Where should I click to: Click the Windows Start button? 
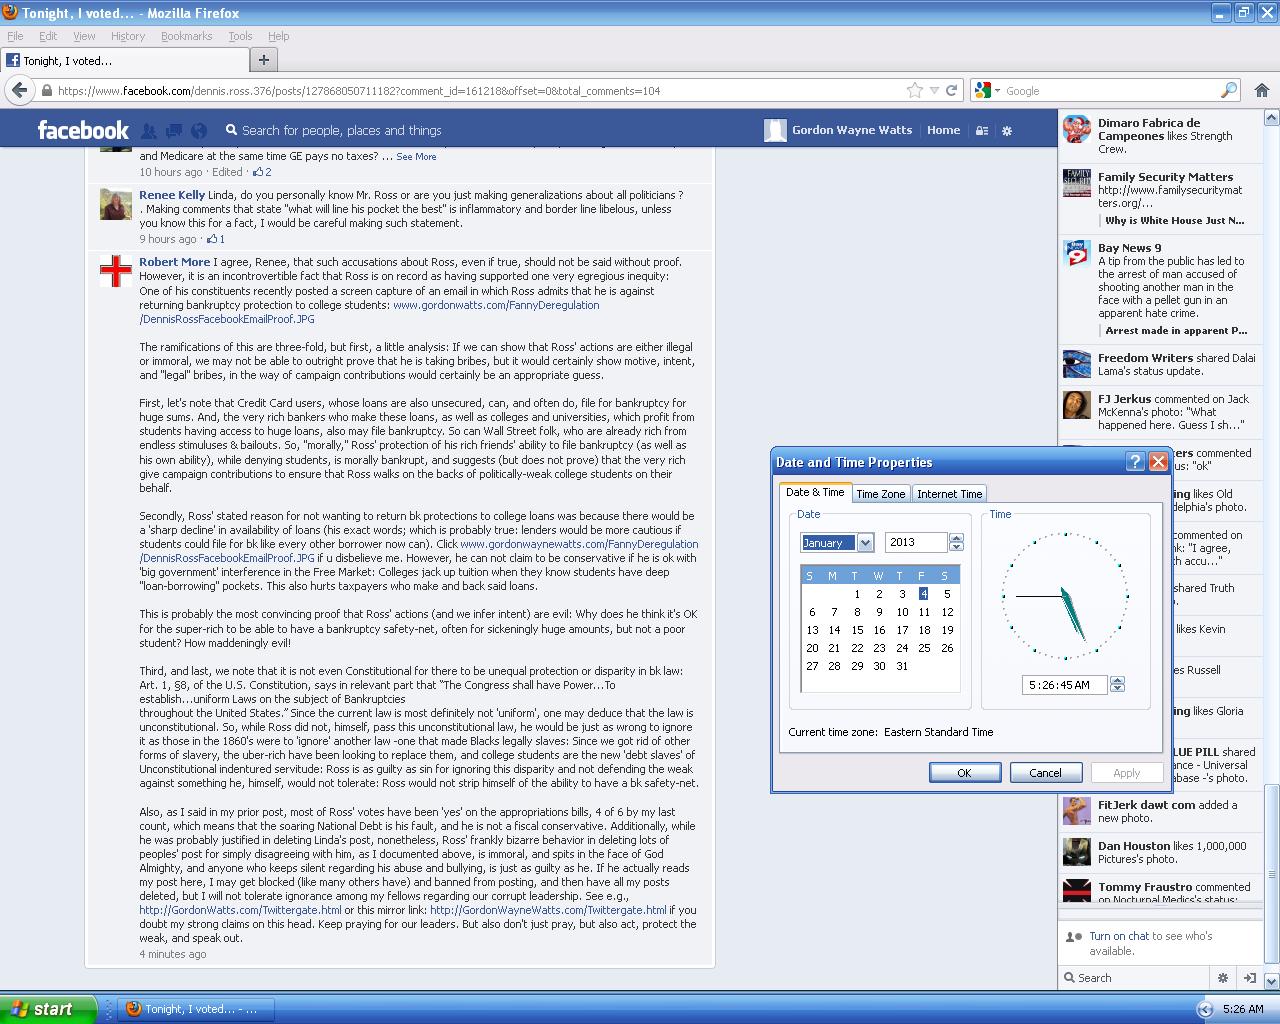coord(49,1009)
